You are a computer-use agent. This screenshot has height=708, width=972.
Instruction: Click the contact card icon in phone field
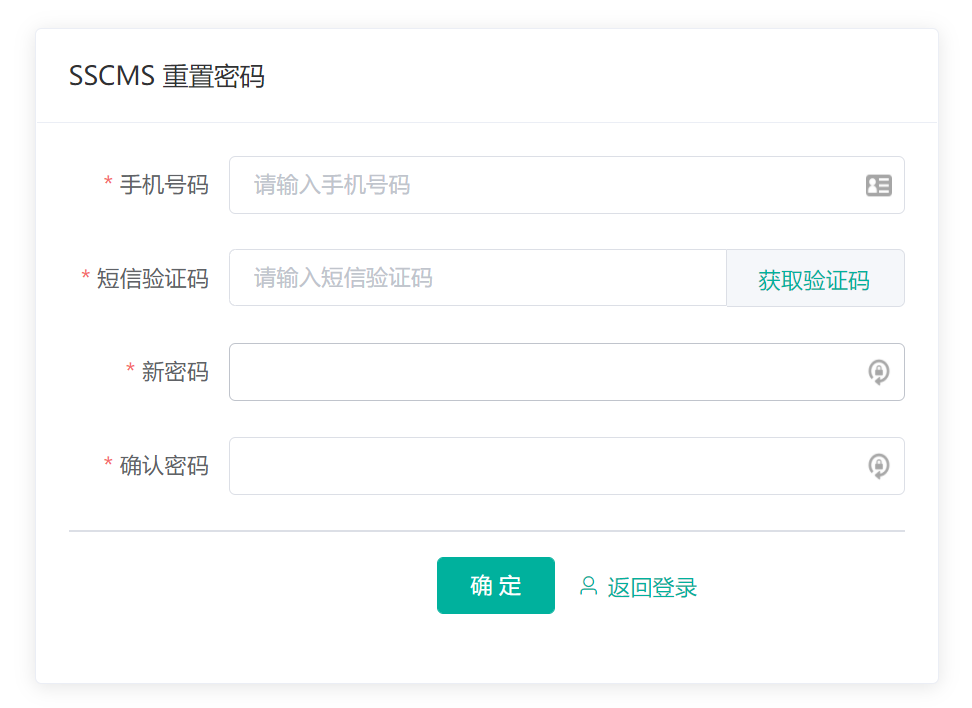click(x=878, y=185)
